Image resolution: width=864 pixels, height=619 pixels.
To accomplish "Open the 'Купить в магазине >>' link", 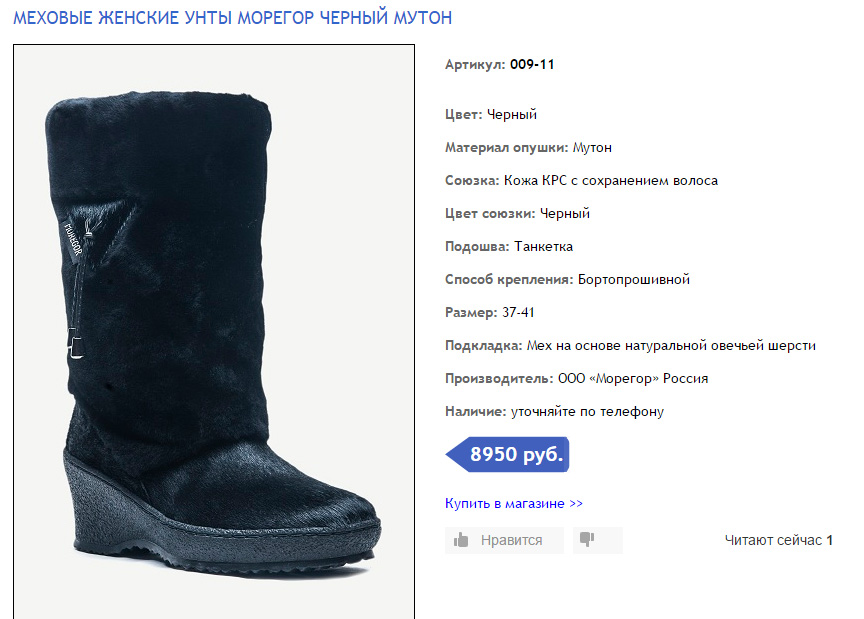I will pyautogui.click(x=514, y=503).
